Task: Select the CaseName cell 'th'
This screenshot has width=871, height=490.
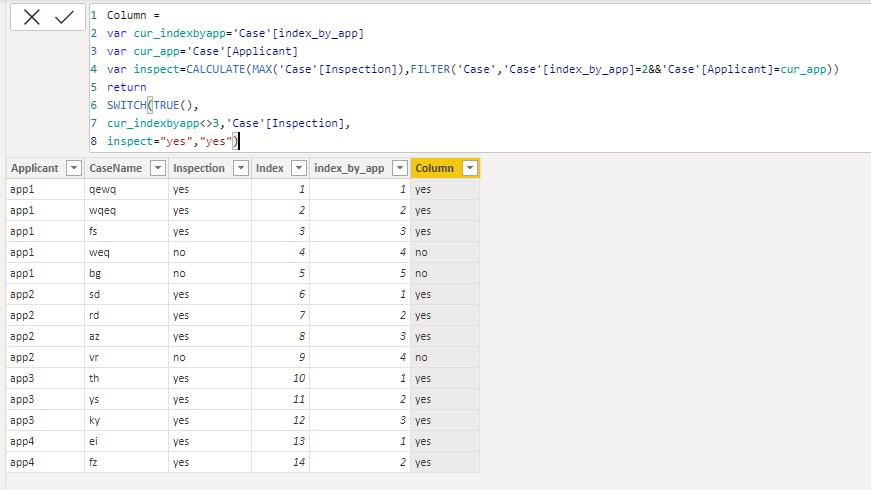Action: pos(127,378)
